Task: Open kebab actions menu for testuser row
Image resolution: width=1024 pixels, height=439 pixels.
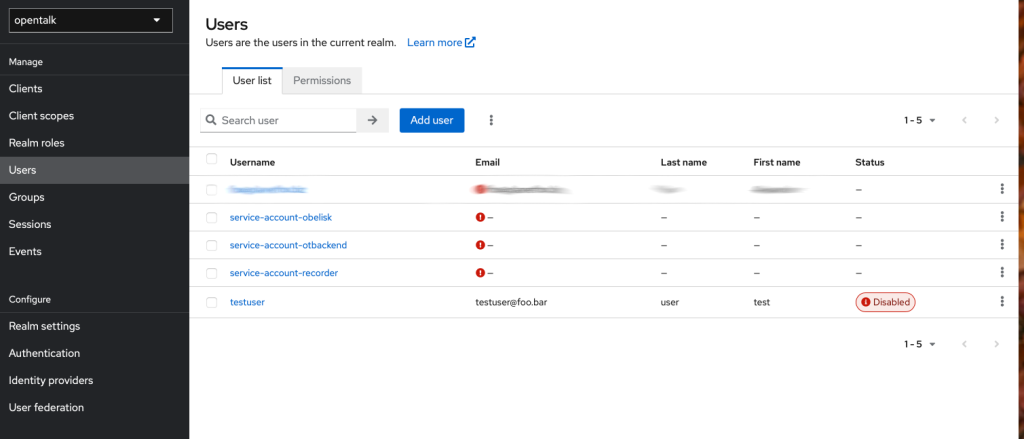Action: [1001, 301]
